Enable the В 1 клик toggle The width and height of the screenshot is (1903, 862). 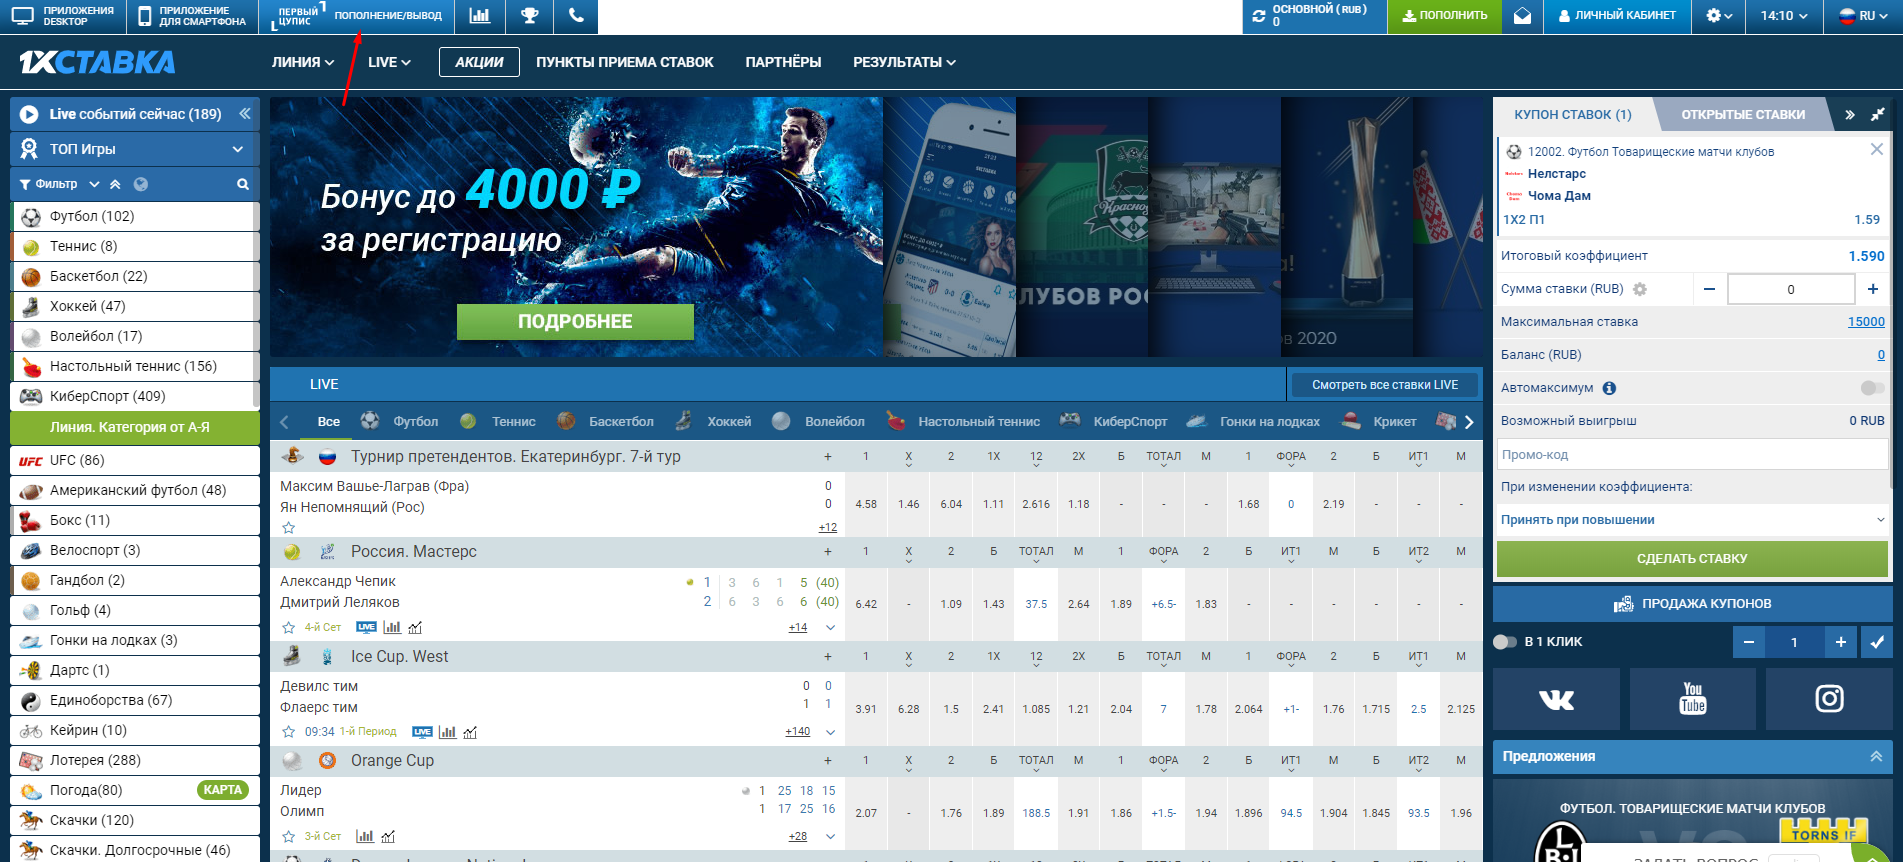point(1505,642)
